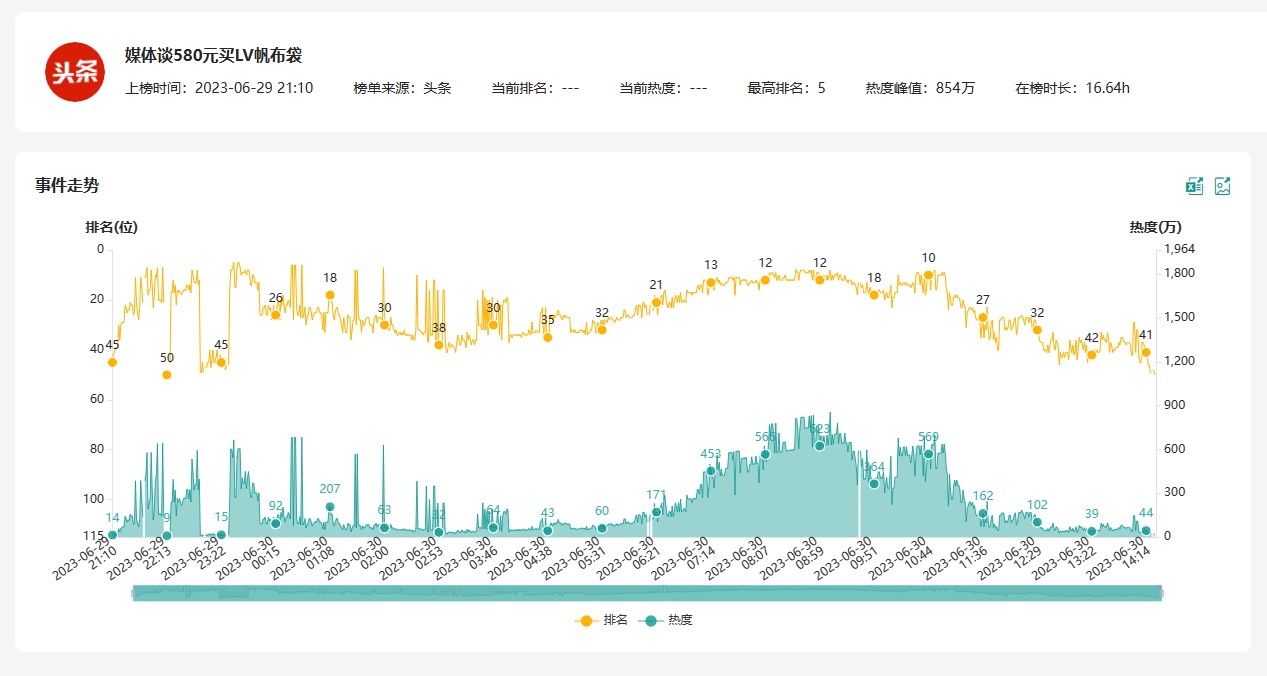Select the rank 38 data point
The height and width of the screenshot is (676, 1267).
439,345
